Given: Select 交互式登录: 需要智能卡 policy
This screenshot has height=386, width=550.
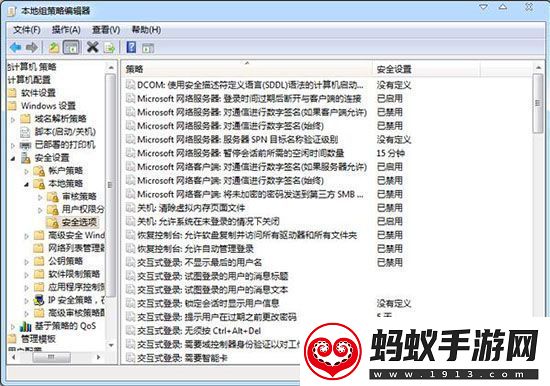Looking at the screenshot, I should pos(177,358).
